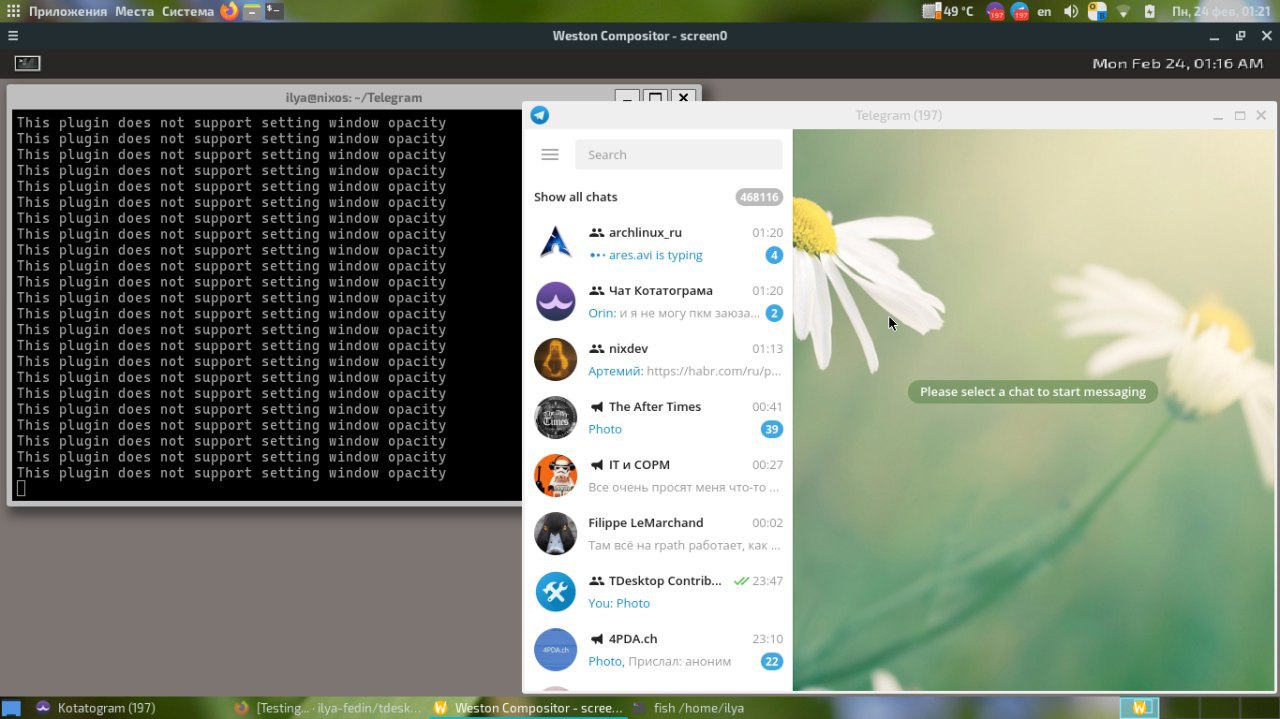Open the Система menu
The width and height of the screenshot is (1280, 719).
click(188, 11)
